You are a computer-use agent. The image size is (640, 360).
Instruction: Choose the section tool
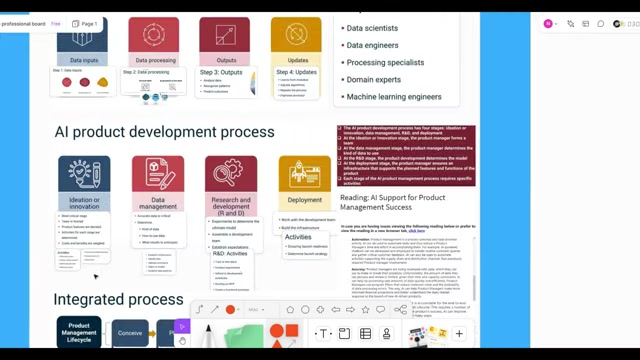pyautogui.click(x=344, y=333)
